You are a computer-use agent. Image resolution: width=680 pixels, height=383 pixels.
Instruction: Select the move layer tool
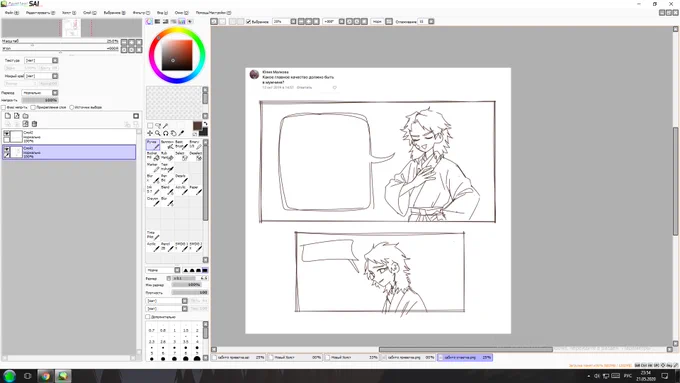(x=150, y=133)
